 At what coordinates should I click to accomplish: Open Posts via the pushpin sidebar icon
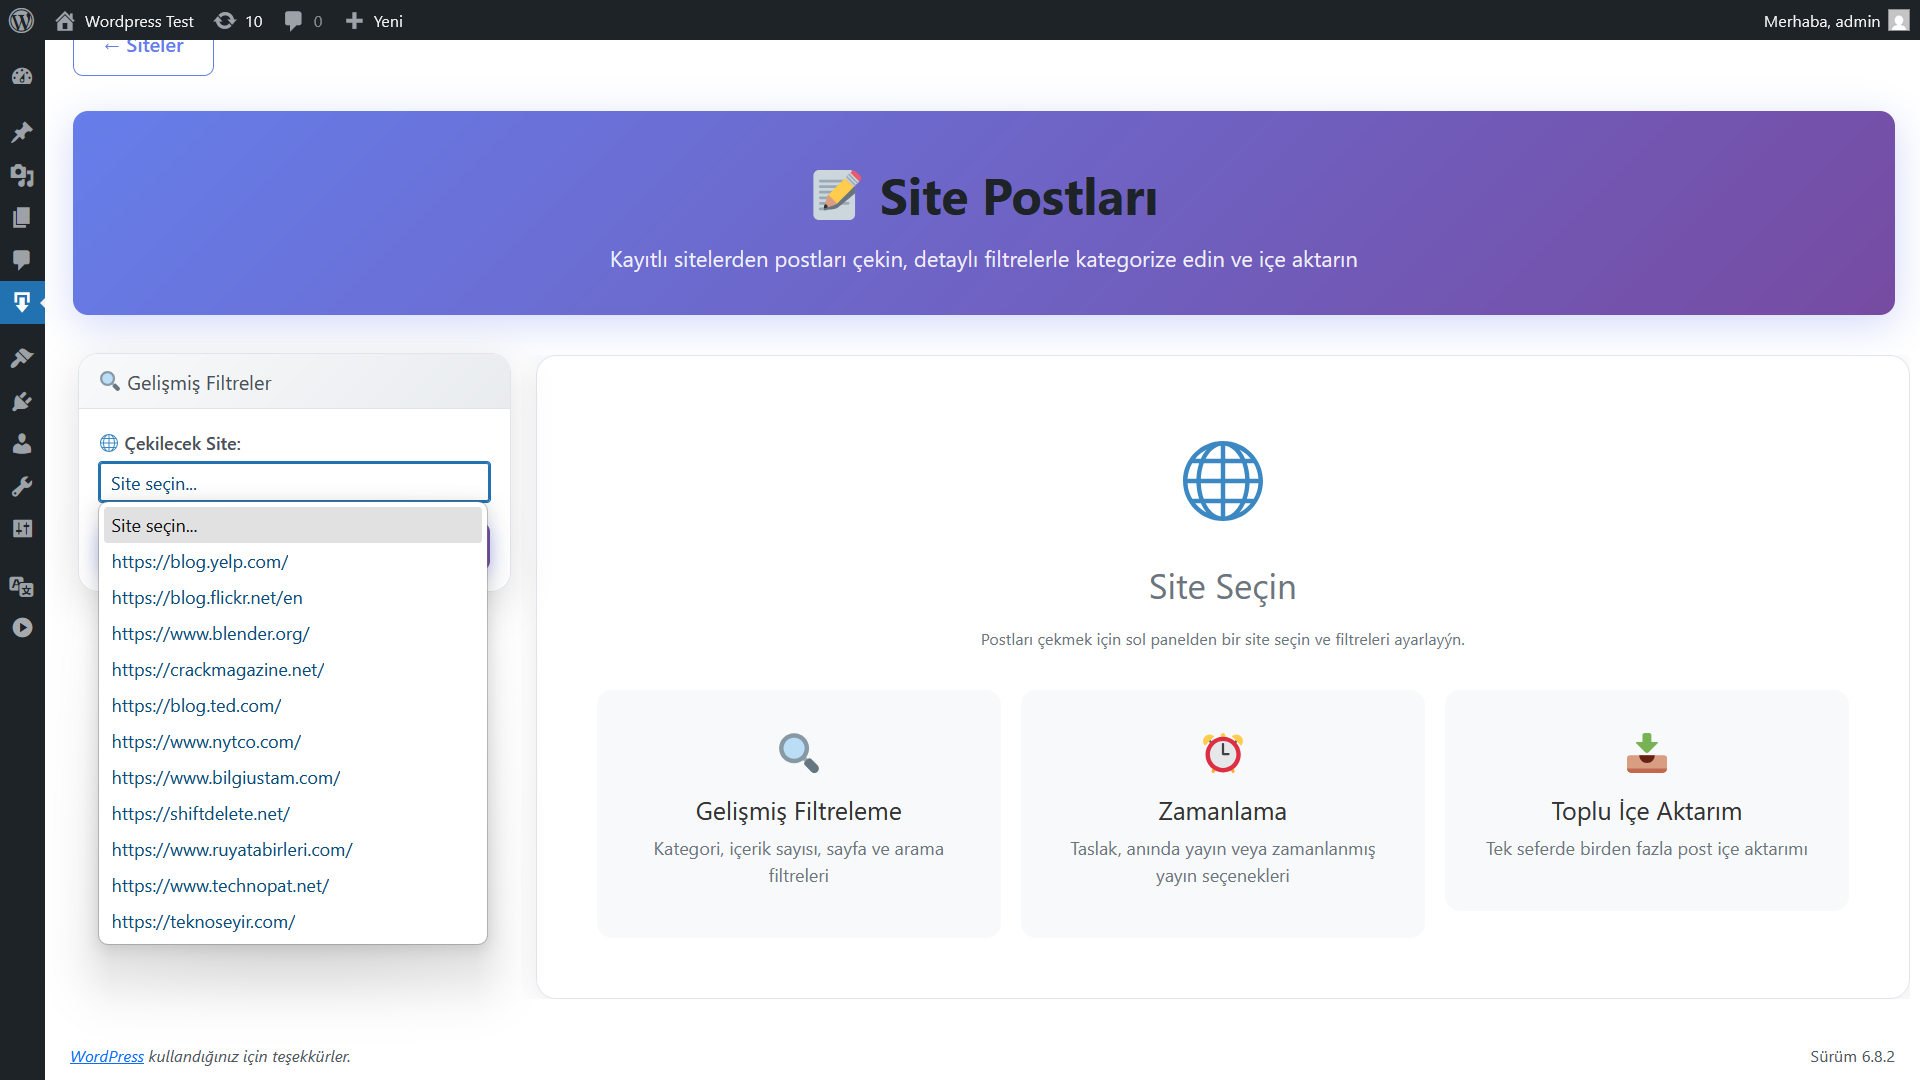pos(22,132)
